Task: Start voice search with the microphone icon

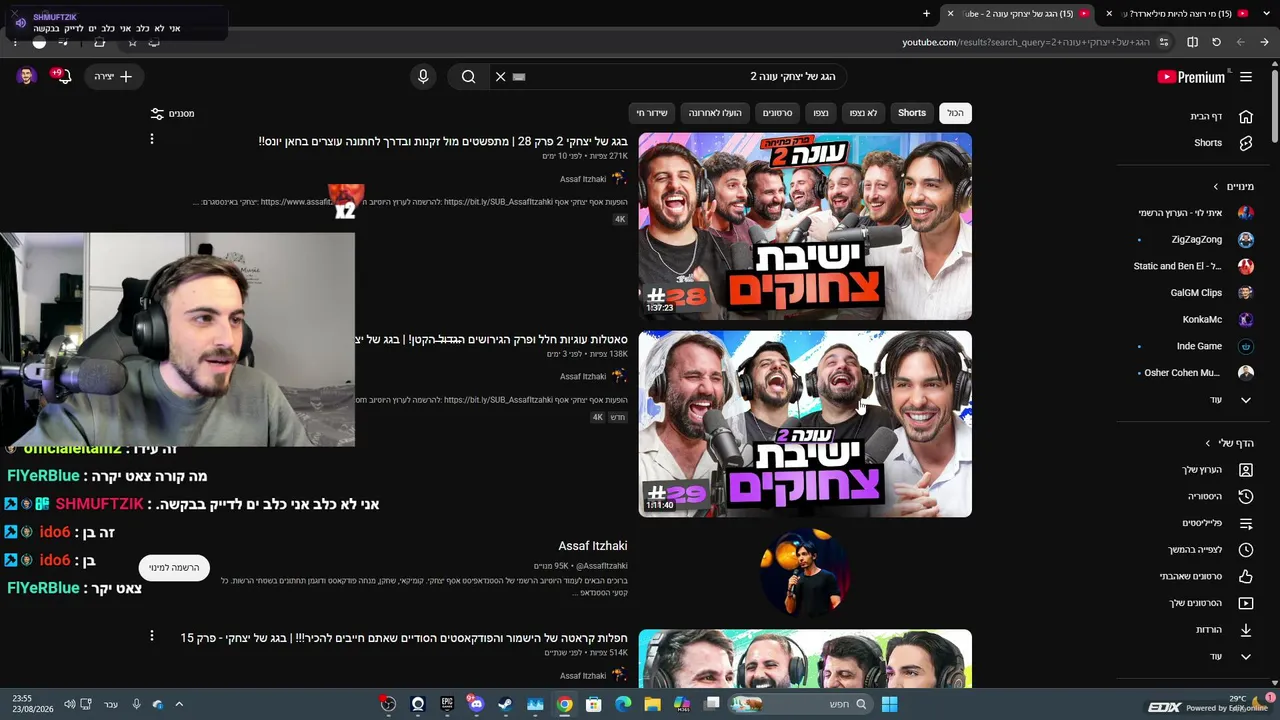Action: (423, 77)
